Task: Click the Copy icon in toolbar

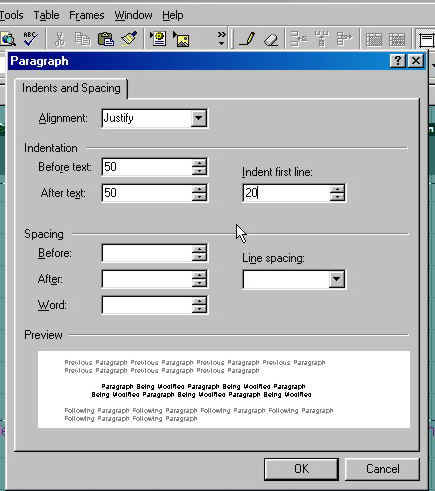Action: [82, 39]
